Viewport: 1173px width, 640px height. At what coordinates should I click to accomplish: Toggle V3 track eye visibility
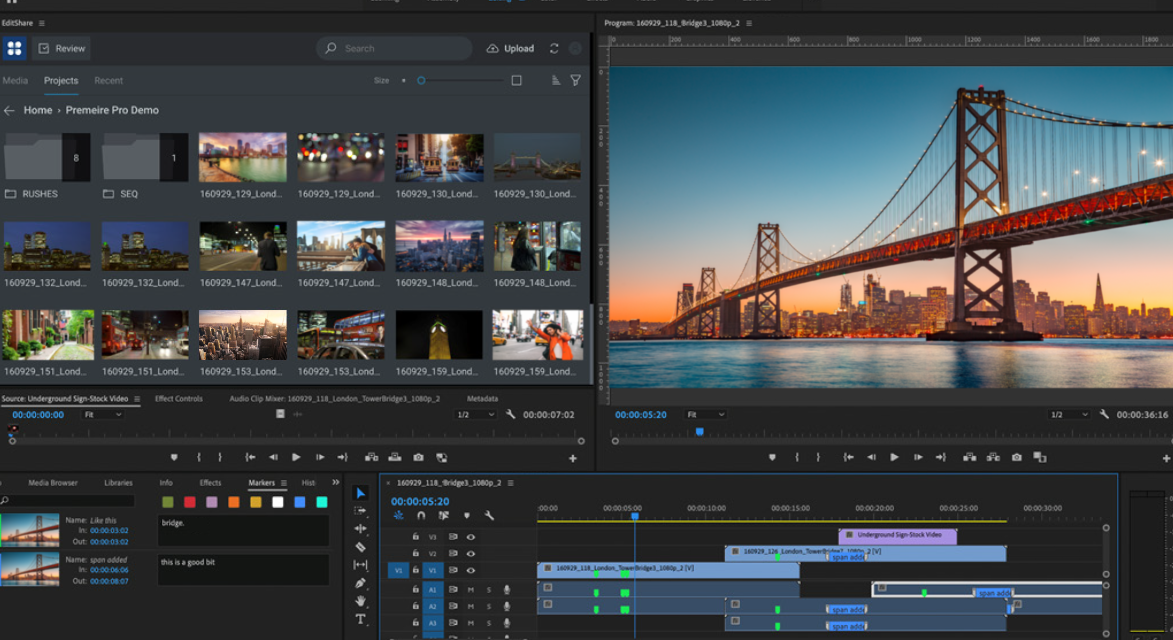click(471, 537)
